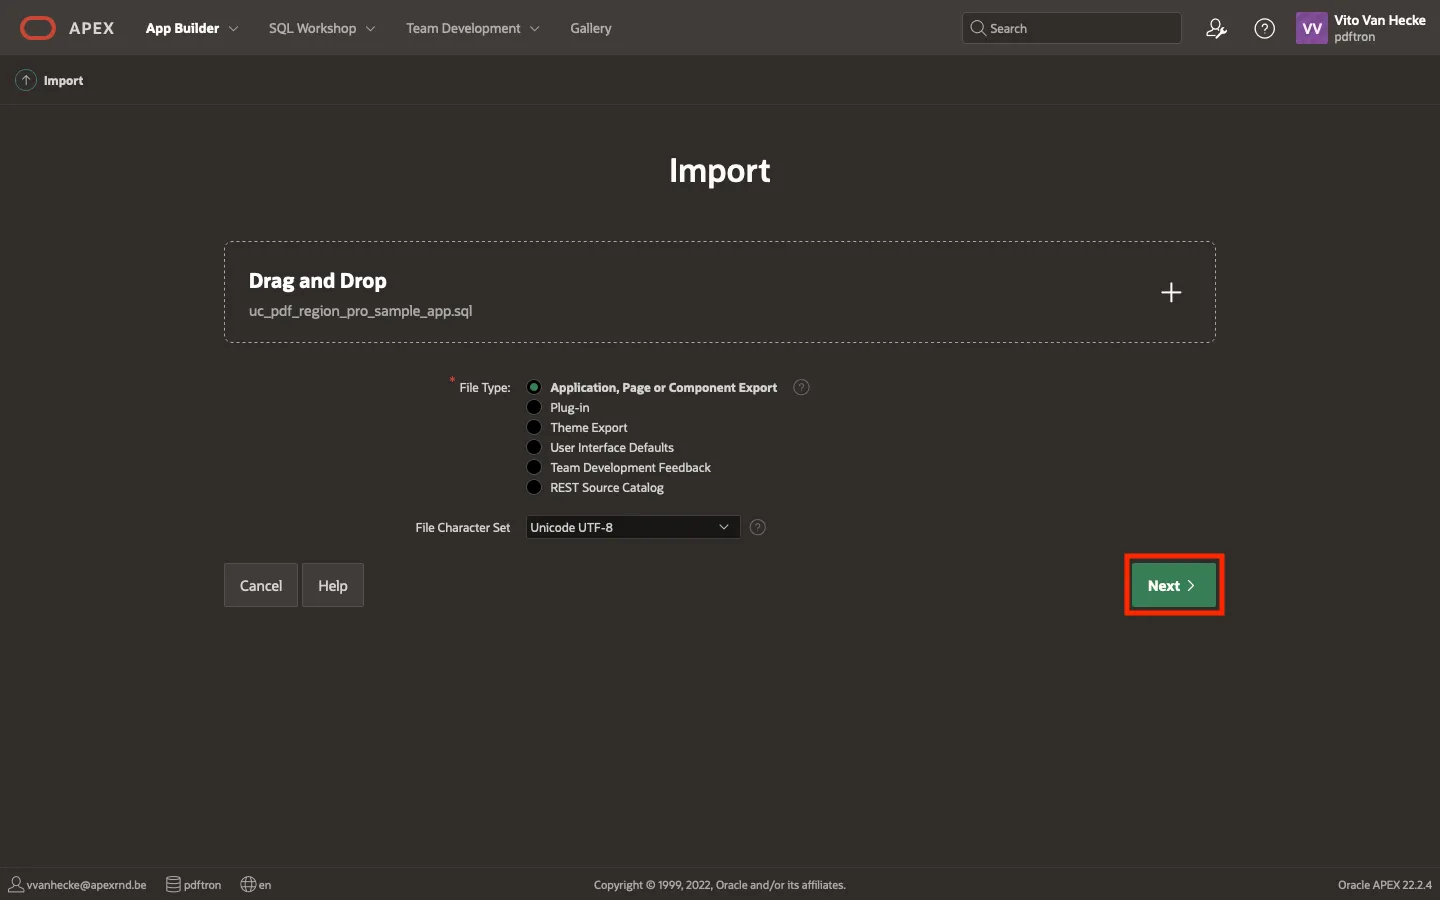Click the green Next button
1440x900 pixels.
(x=1173, y=586)
